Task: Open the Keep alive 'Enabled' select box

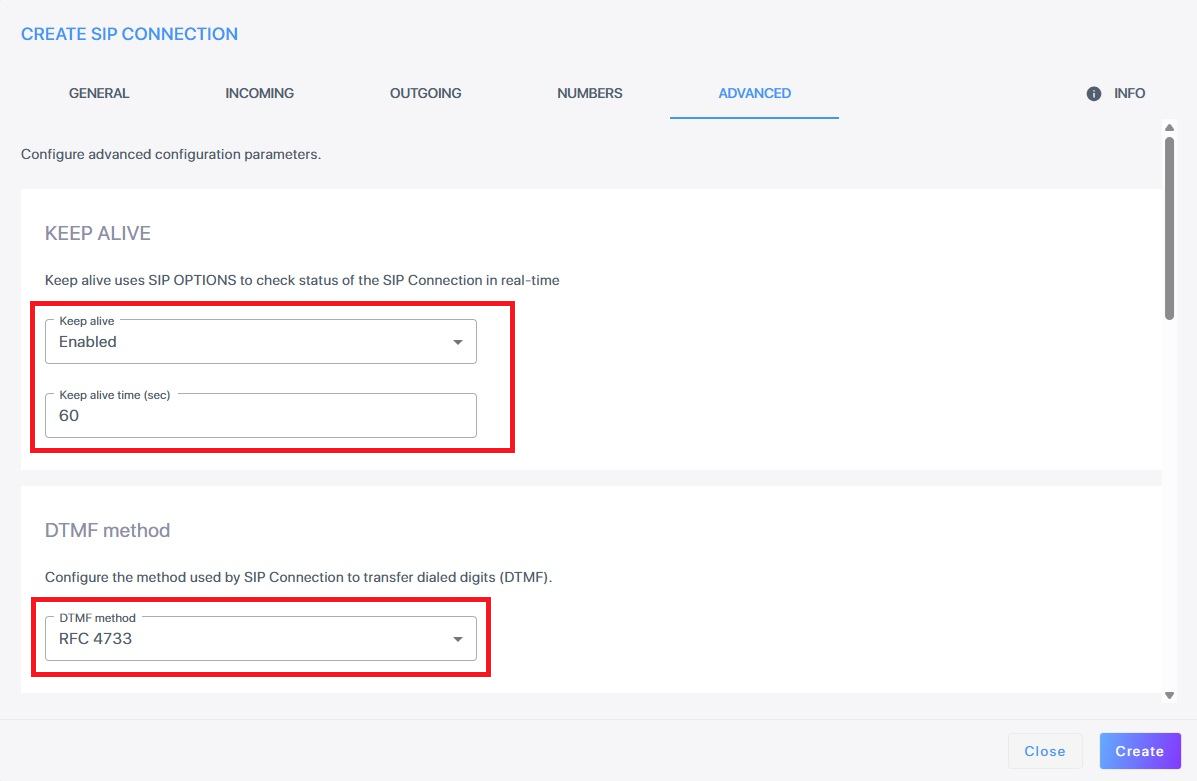Action: 250,342
